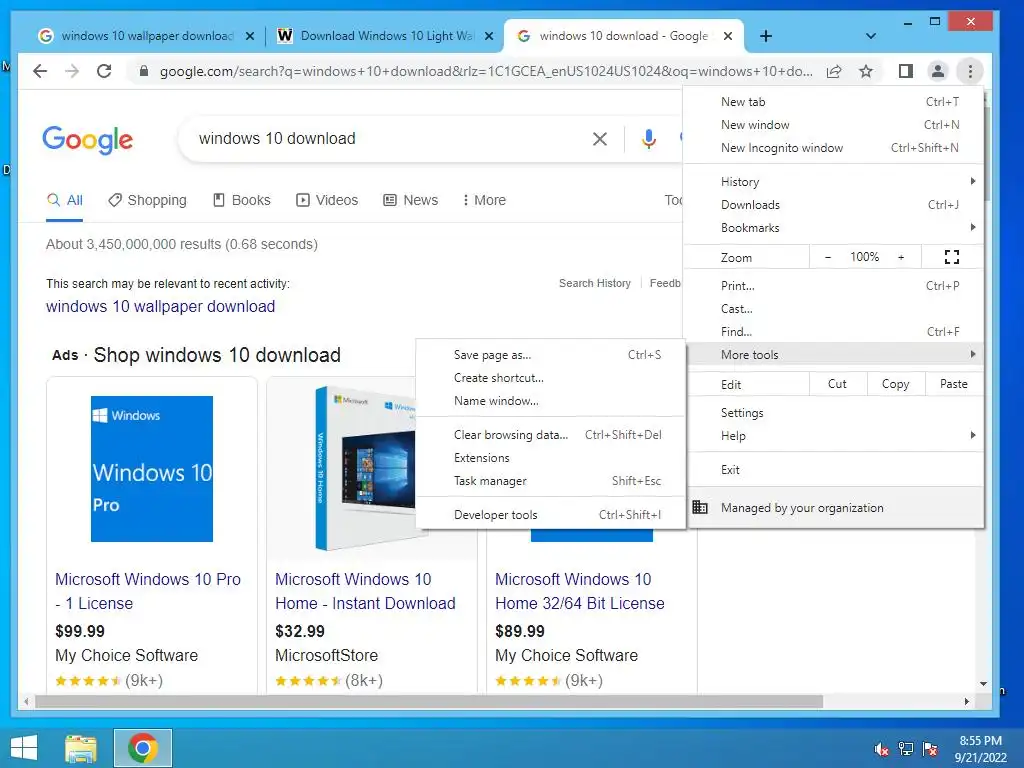Open the side panel icon

(x=906, y=71)
